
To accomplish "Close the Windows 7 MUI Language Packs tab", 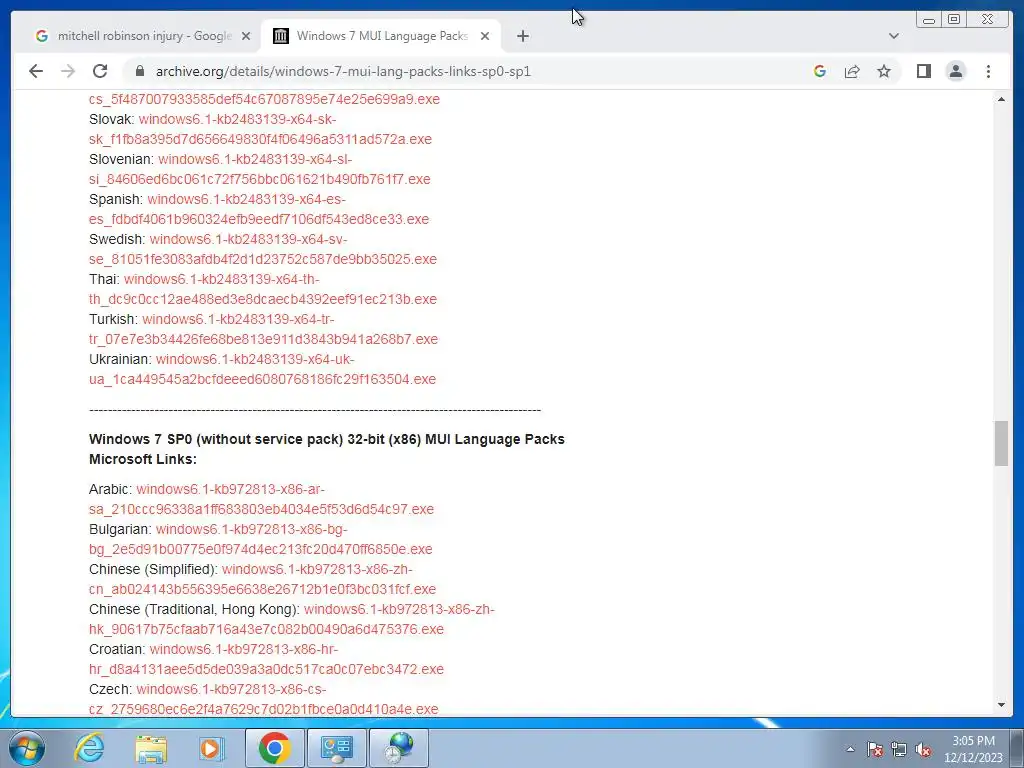I will (x=485, y=36).
